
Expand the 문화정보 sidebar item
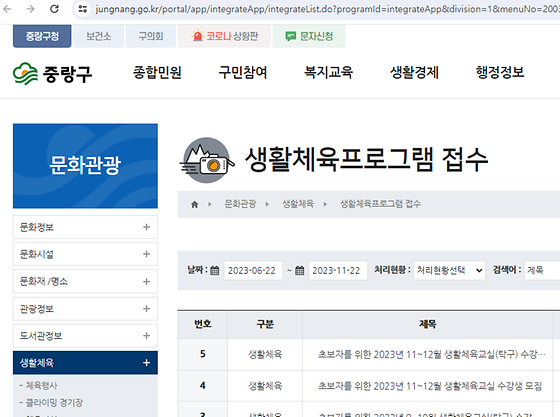[x=85, y=227]
